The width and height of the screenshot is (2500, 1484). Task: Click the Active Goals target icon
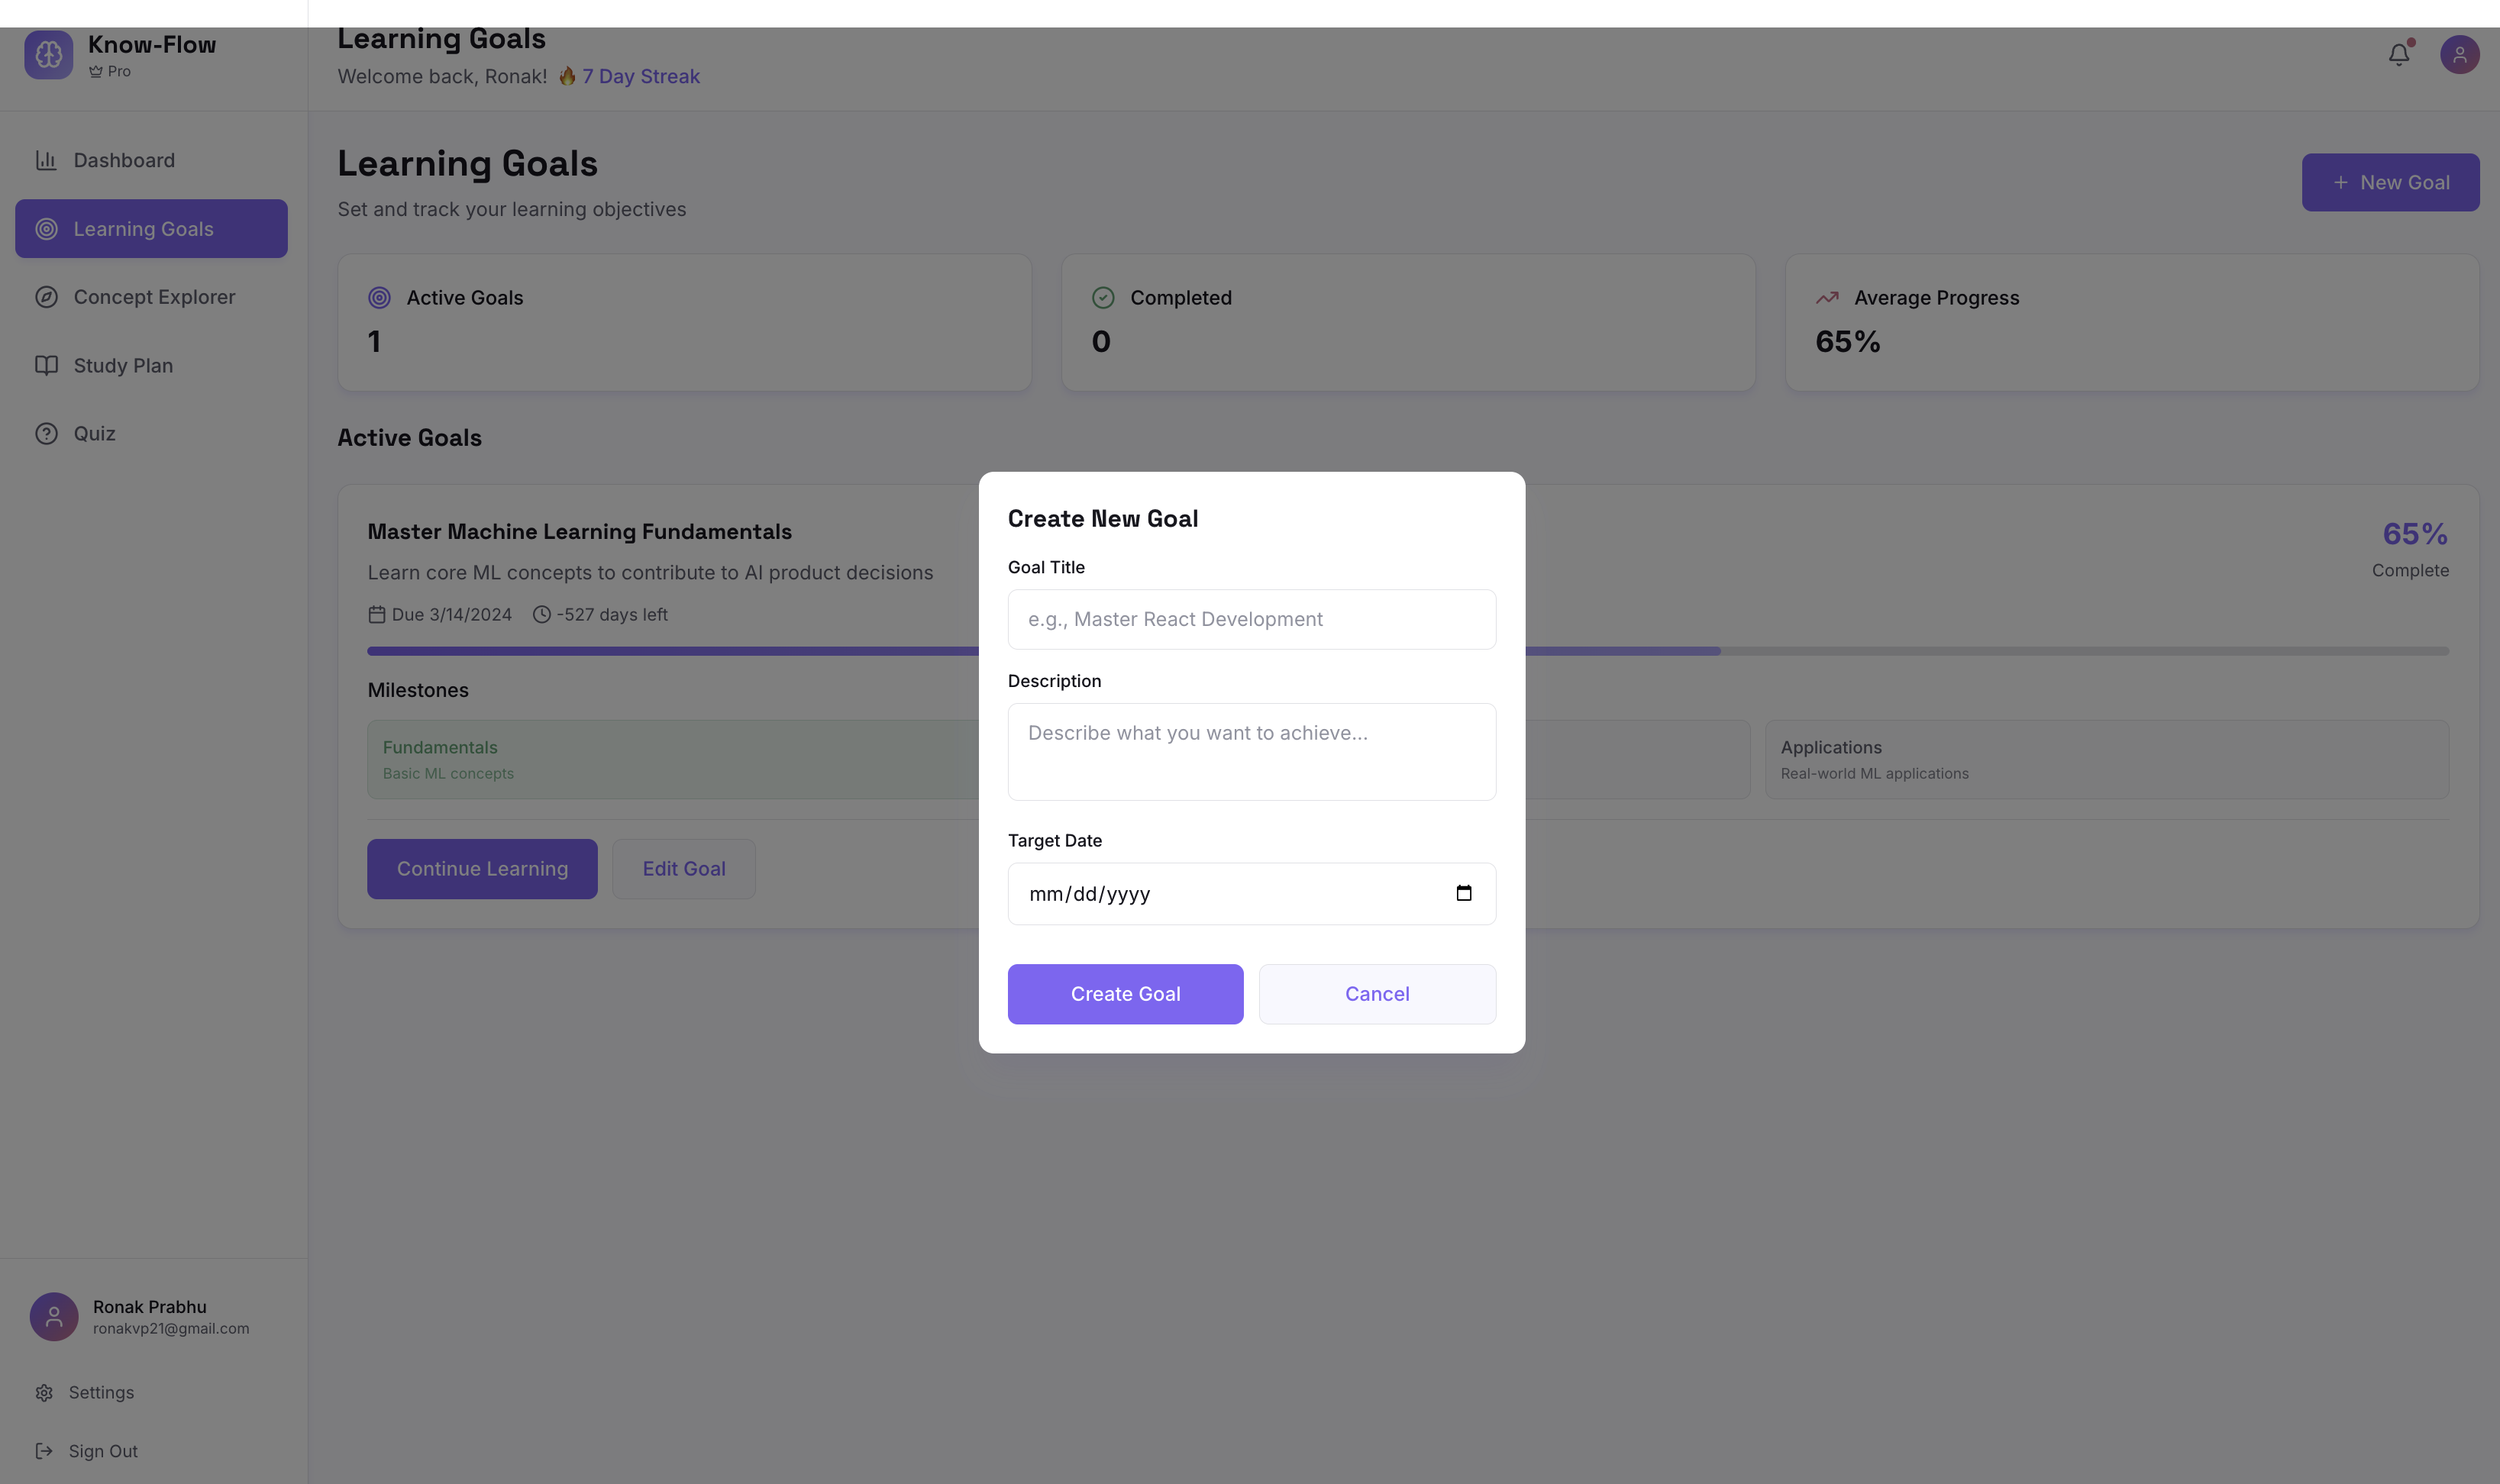[379, 298]
